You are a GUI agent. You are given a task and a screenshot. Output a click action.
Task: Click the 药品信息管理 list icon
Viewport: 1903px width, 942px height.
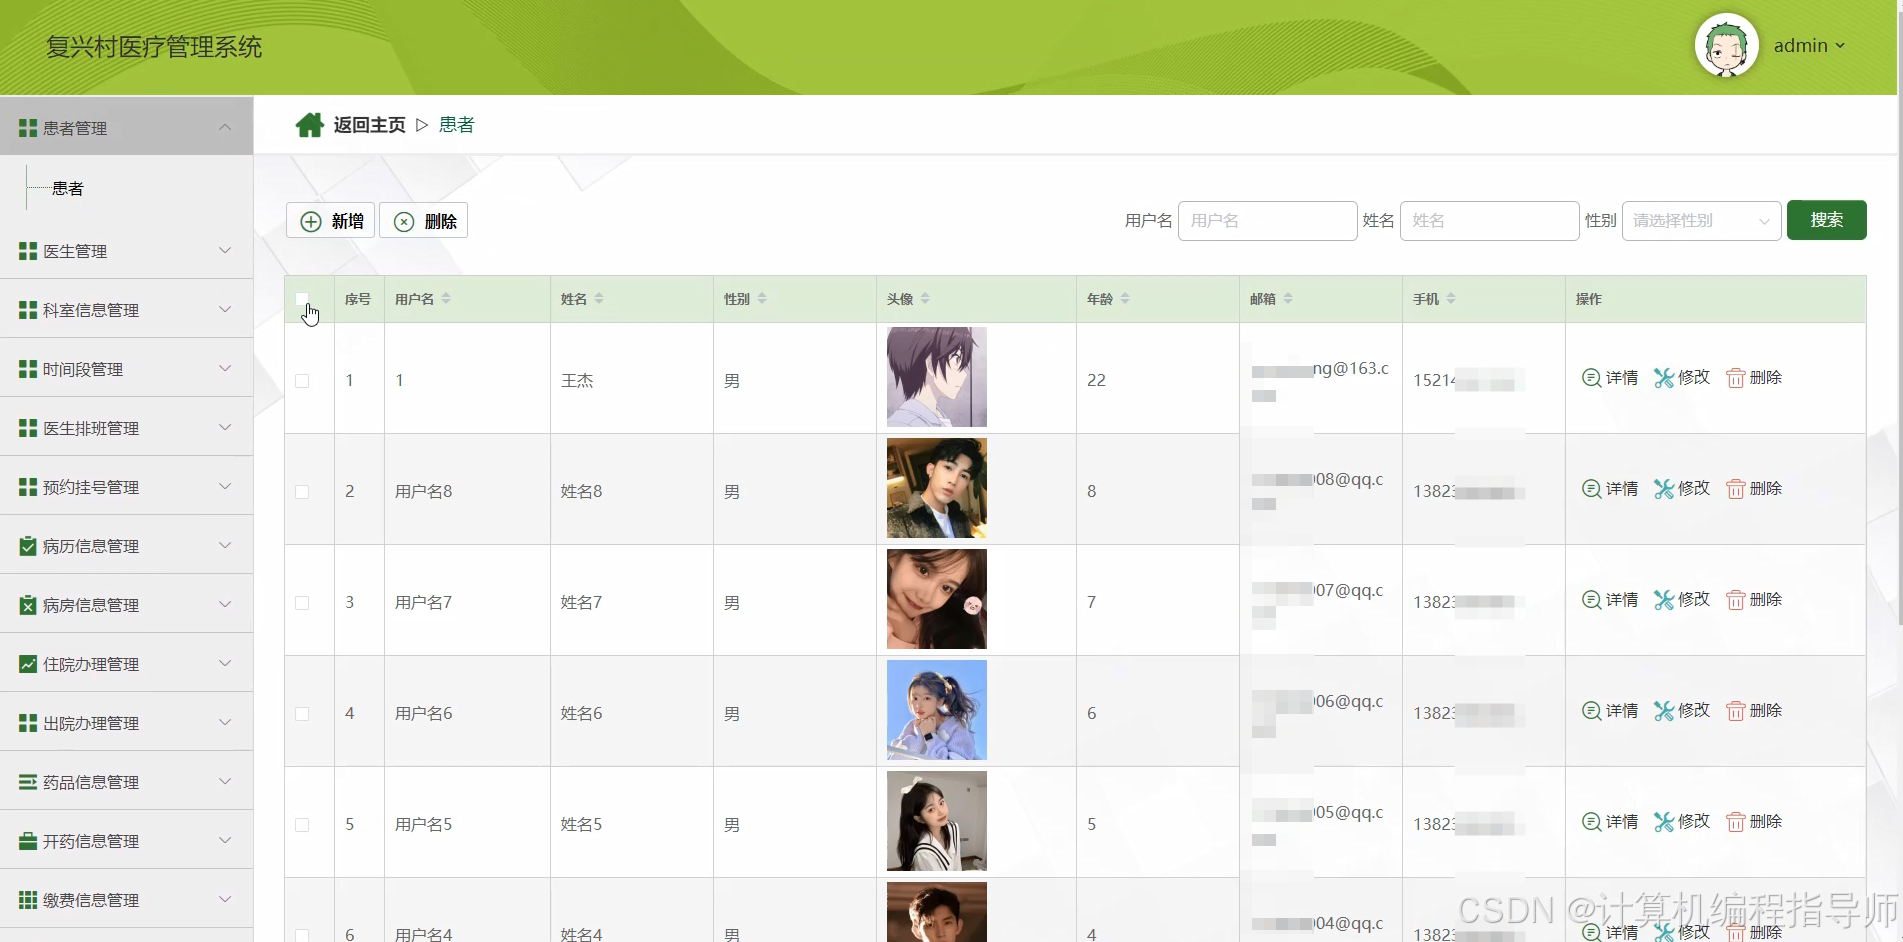pos(28,782)
